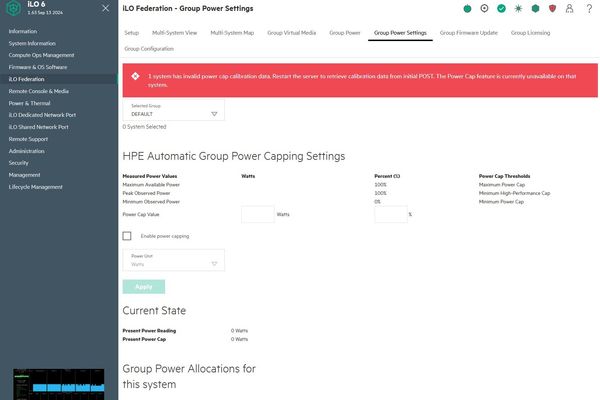Click the 'Minimum Observed Power' label
This screenshot has height=400, width=600.
point(151,201)
